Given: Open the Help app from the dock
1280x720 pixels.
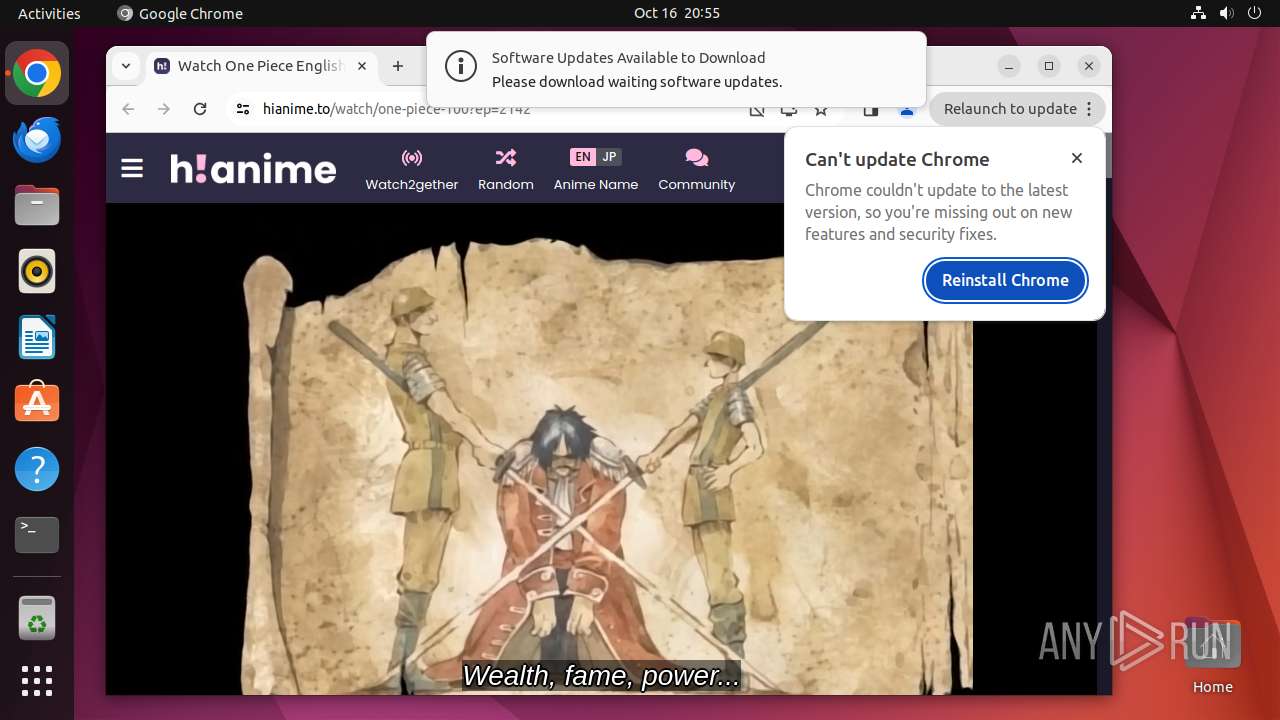Looking at the screenshot, I should pyautogui.click(x=37, y=469).
